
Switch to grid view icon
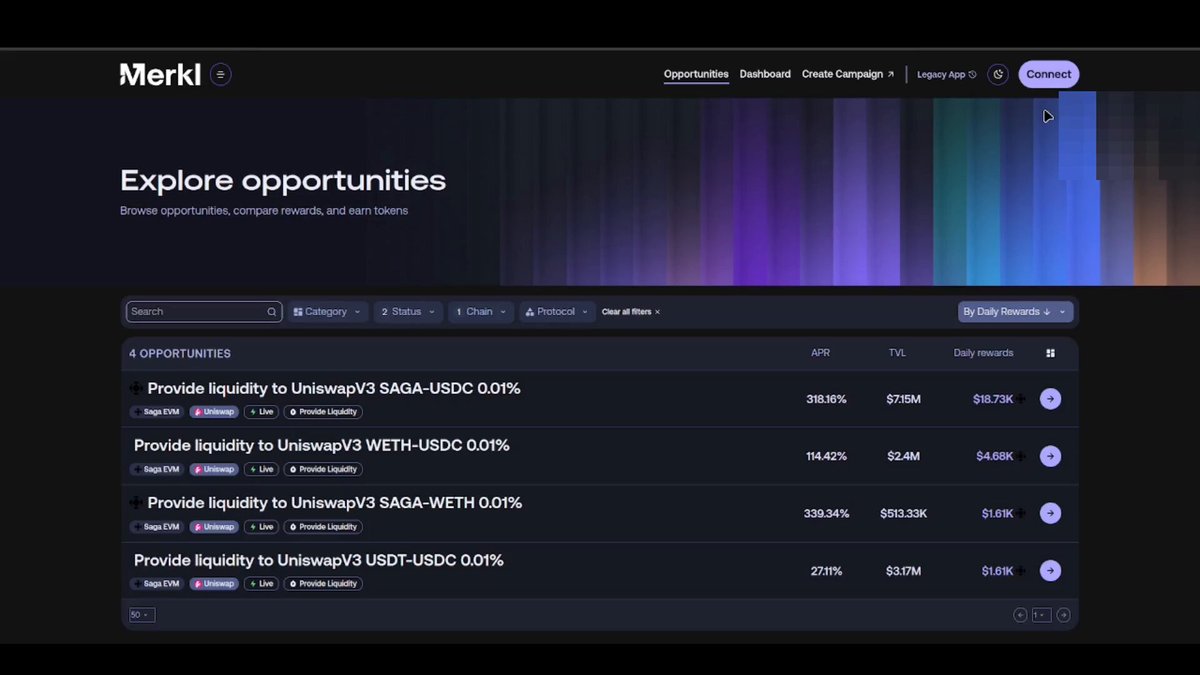1050,353
